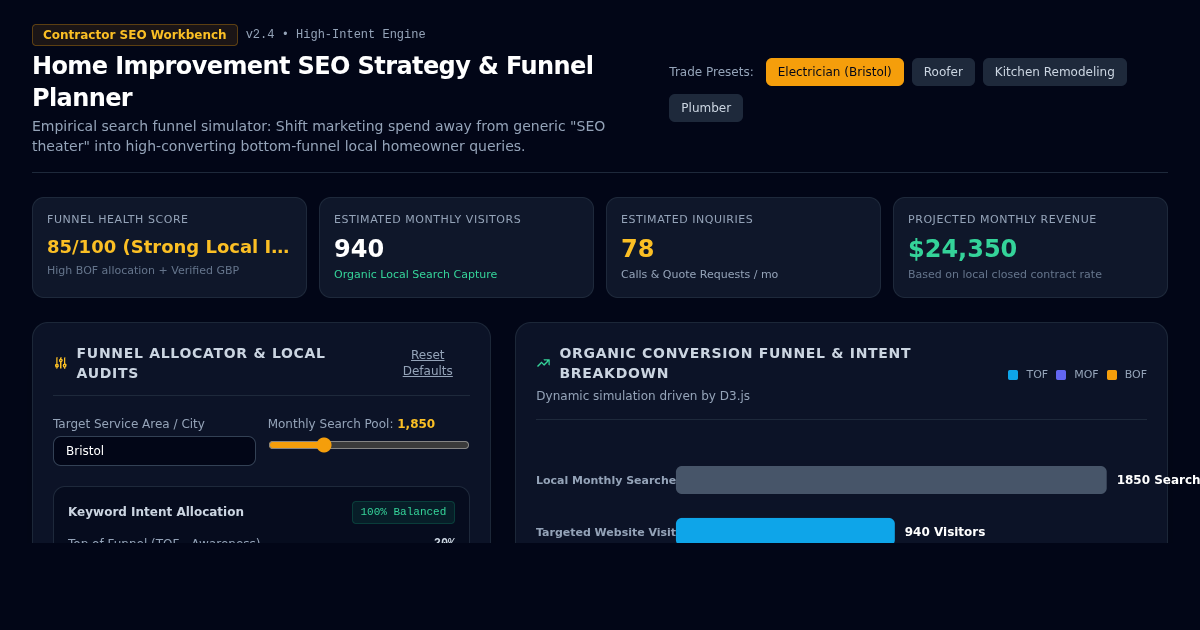This screenshot has width=1200, height=630.
Task: Switch to the Plumber preset
Action: [706, 108]
